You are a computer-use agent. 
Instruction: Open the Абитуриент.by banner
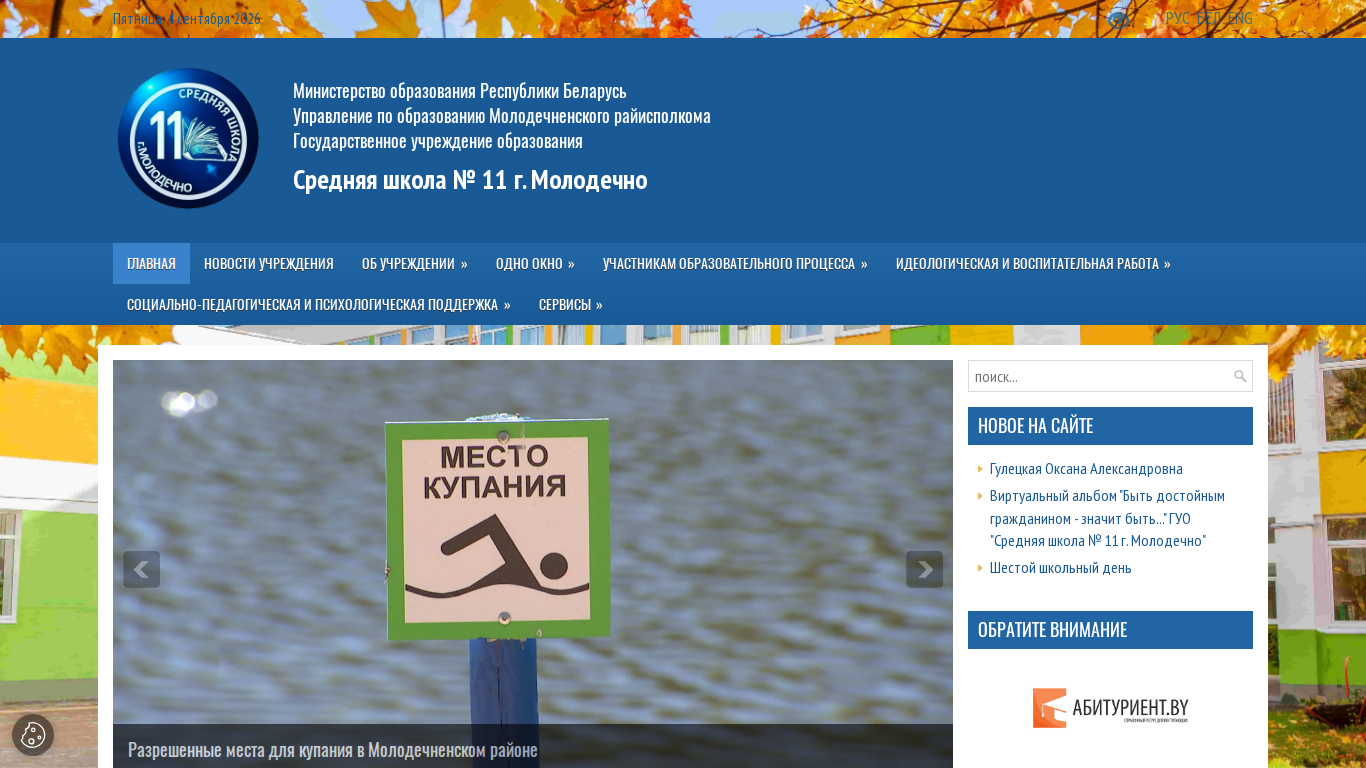click(x=1110, y=708)
